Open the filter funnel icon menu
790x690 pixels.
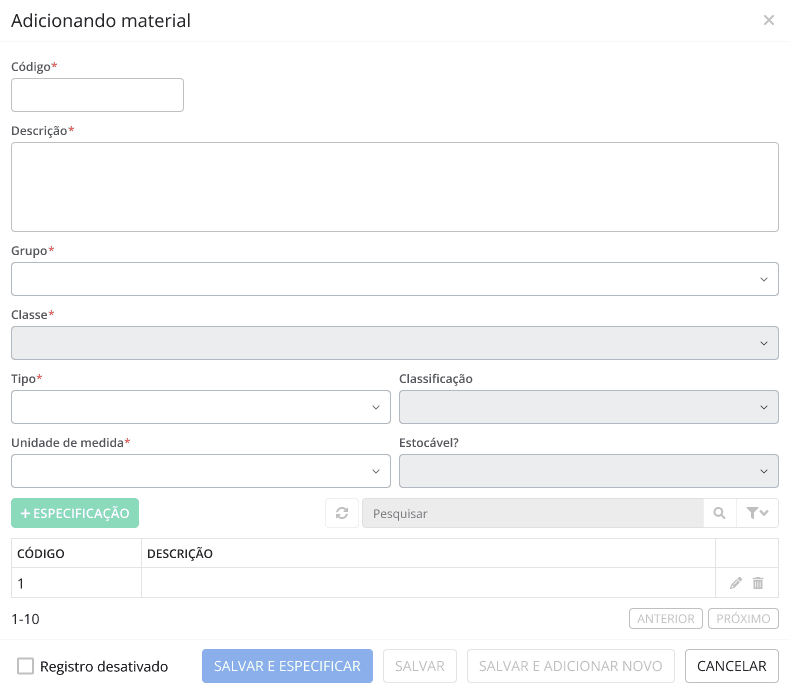(x=757, y=513)
